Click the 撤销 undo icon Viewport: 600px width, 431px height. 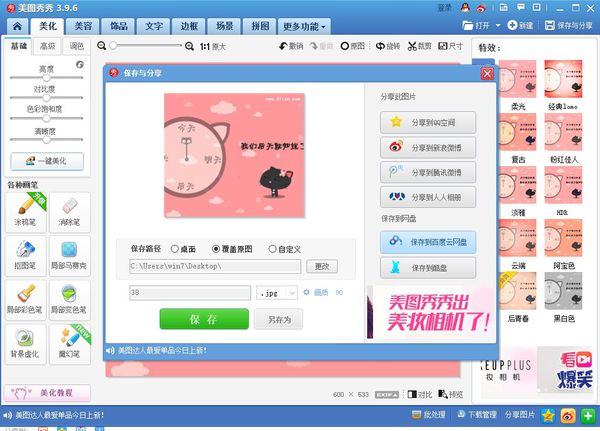pyautogui.click(x=284, y=46)
